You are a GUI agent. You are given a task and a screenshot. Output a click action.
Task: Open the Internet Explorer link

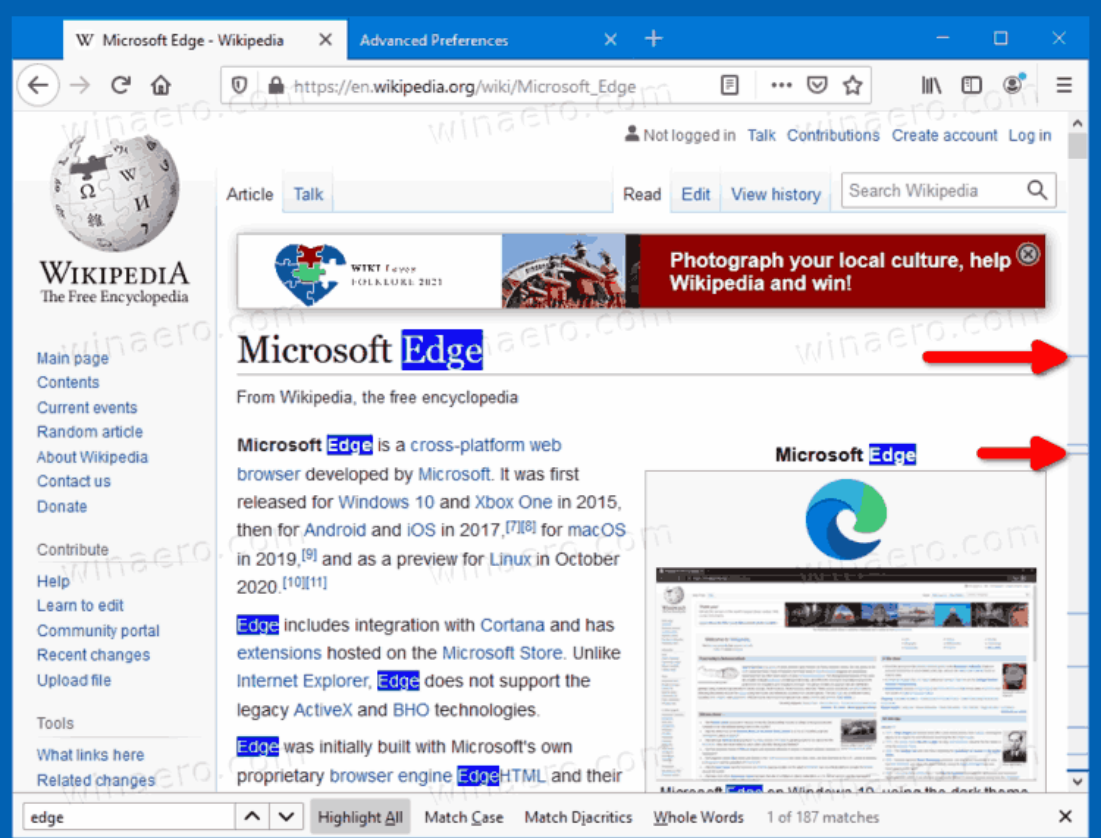(x=302, y=681)
